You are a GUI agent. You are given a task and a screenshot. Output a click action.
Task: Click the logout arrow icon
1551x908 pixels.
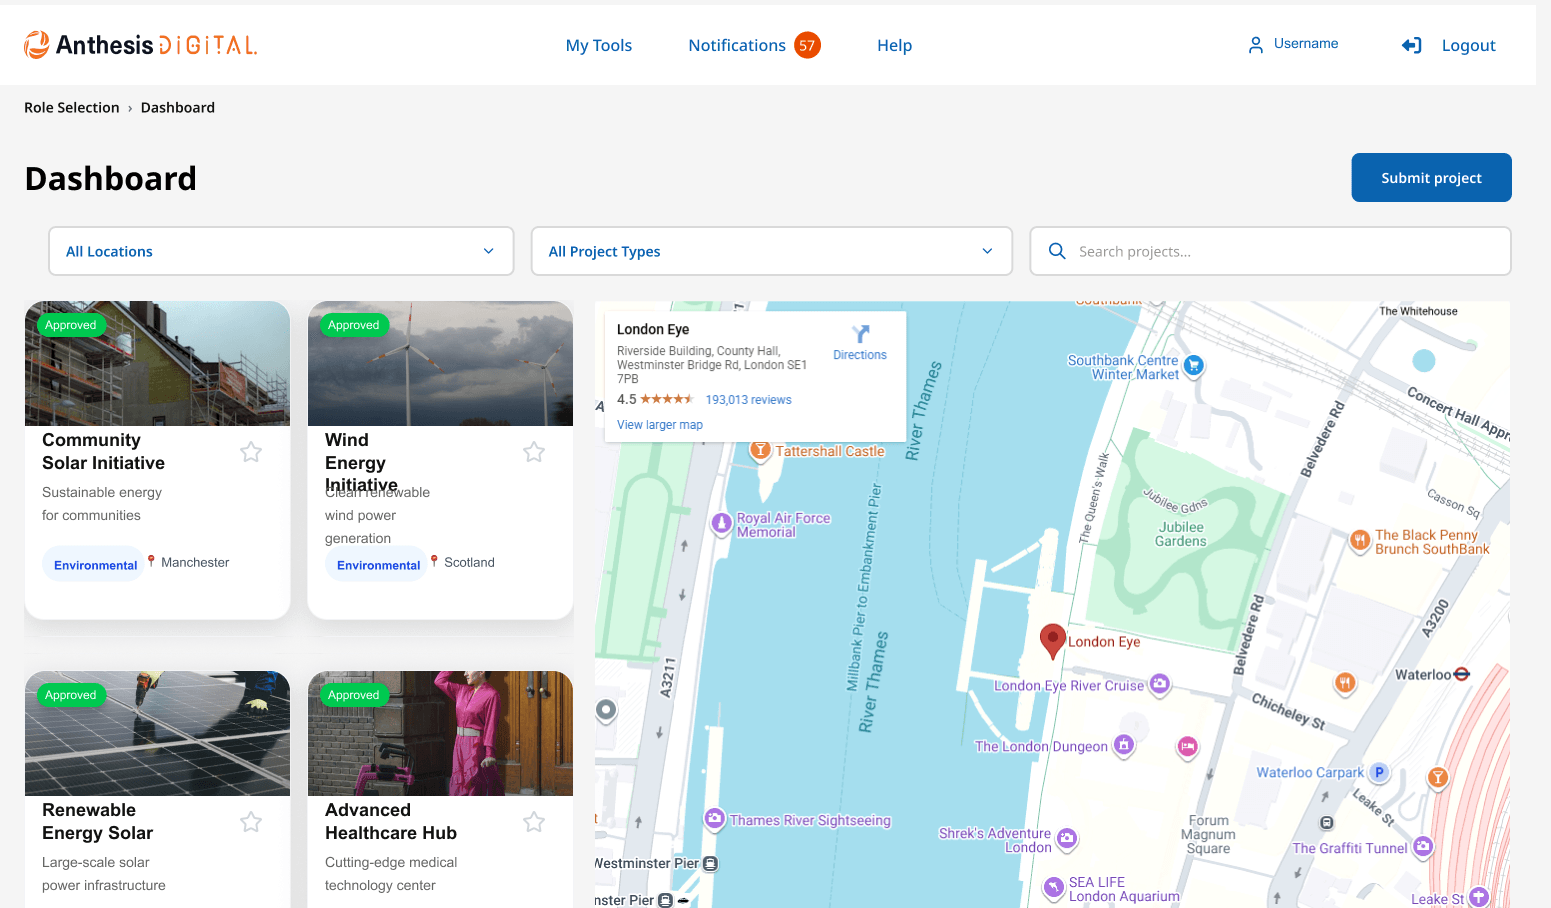tap(1411, 45)
